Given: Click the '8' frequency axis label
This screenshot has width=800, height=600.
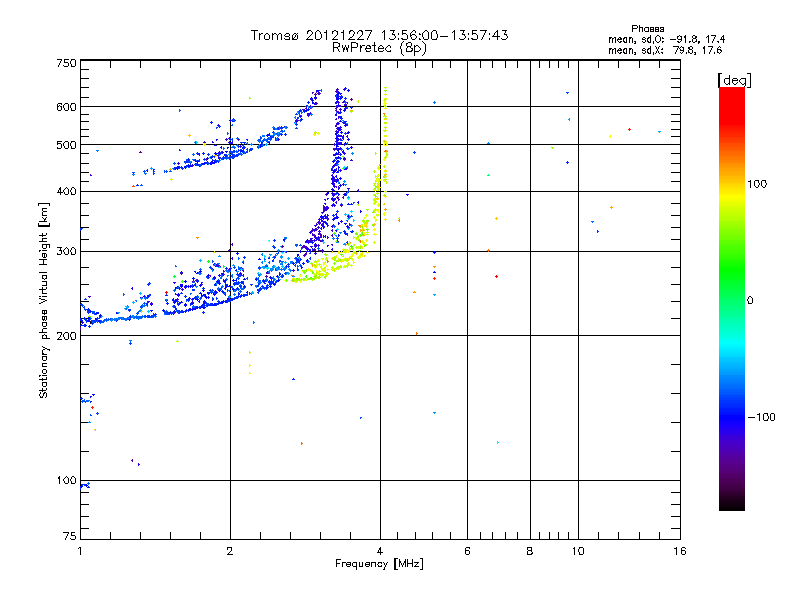Looking at the screenshot, I should tap(530, 551).
